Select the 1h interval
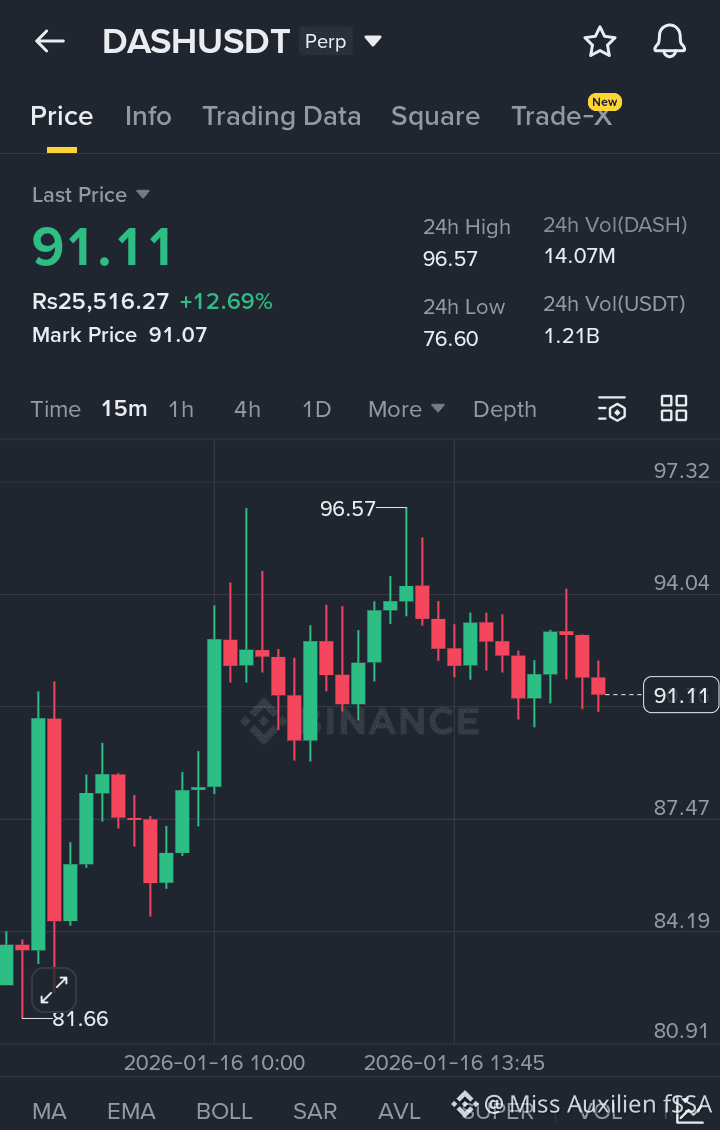 click(181, 409)
